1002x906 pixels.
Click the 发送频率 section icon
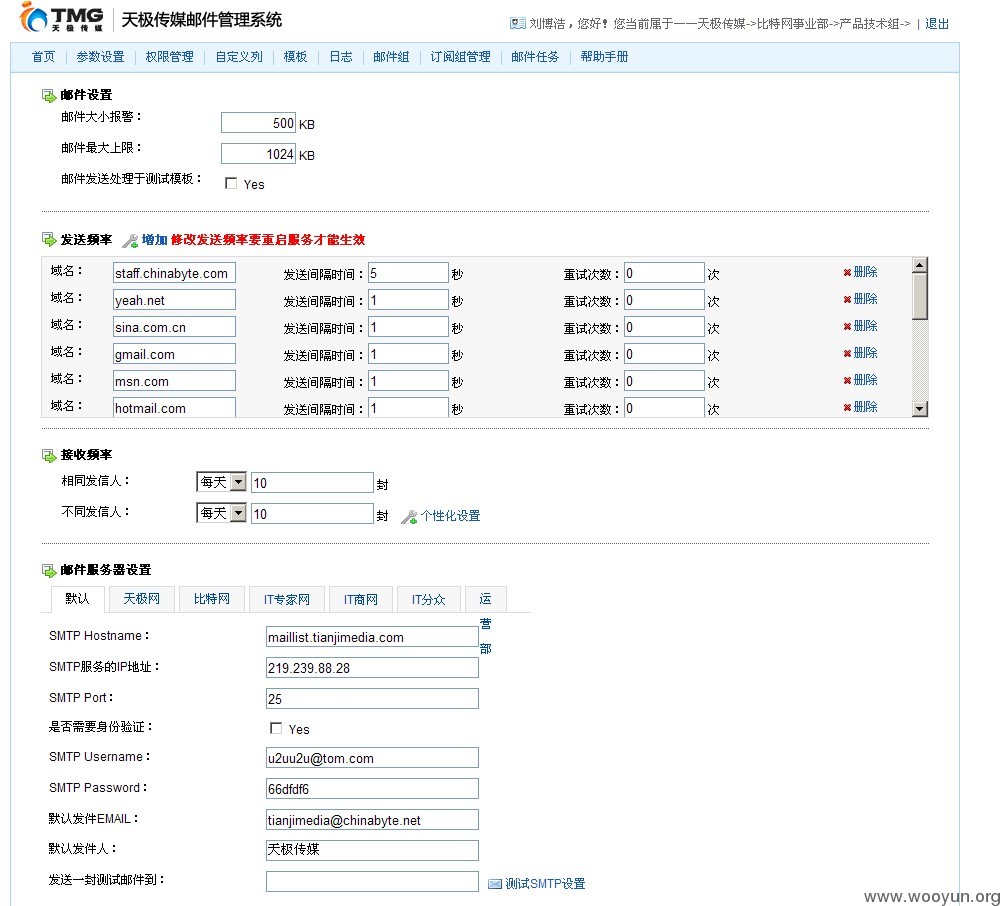[49, 240]
